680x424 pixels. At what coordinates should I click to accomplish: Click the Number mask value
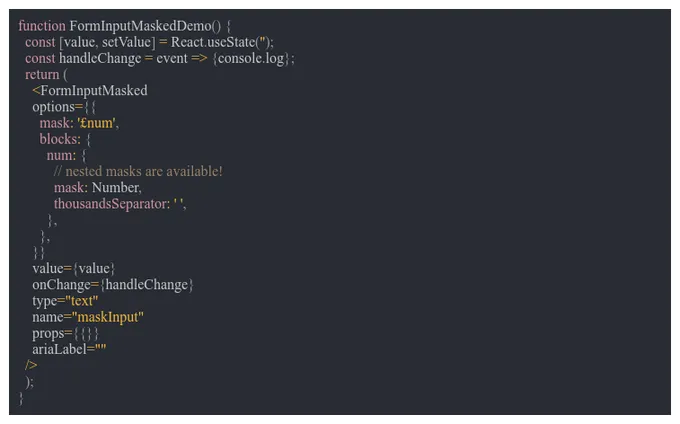pyautogui.click(x=115, y=188)
